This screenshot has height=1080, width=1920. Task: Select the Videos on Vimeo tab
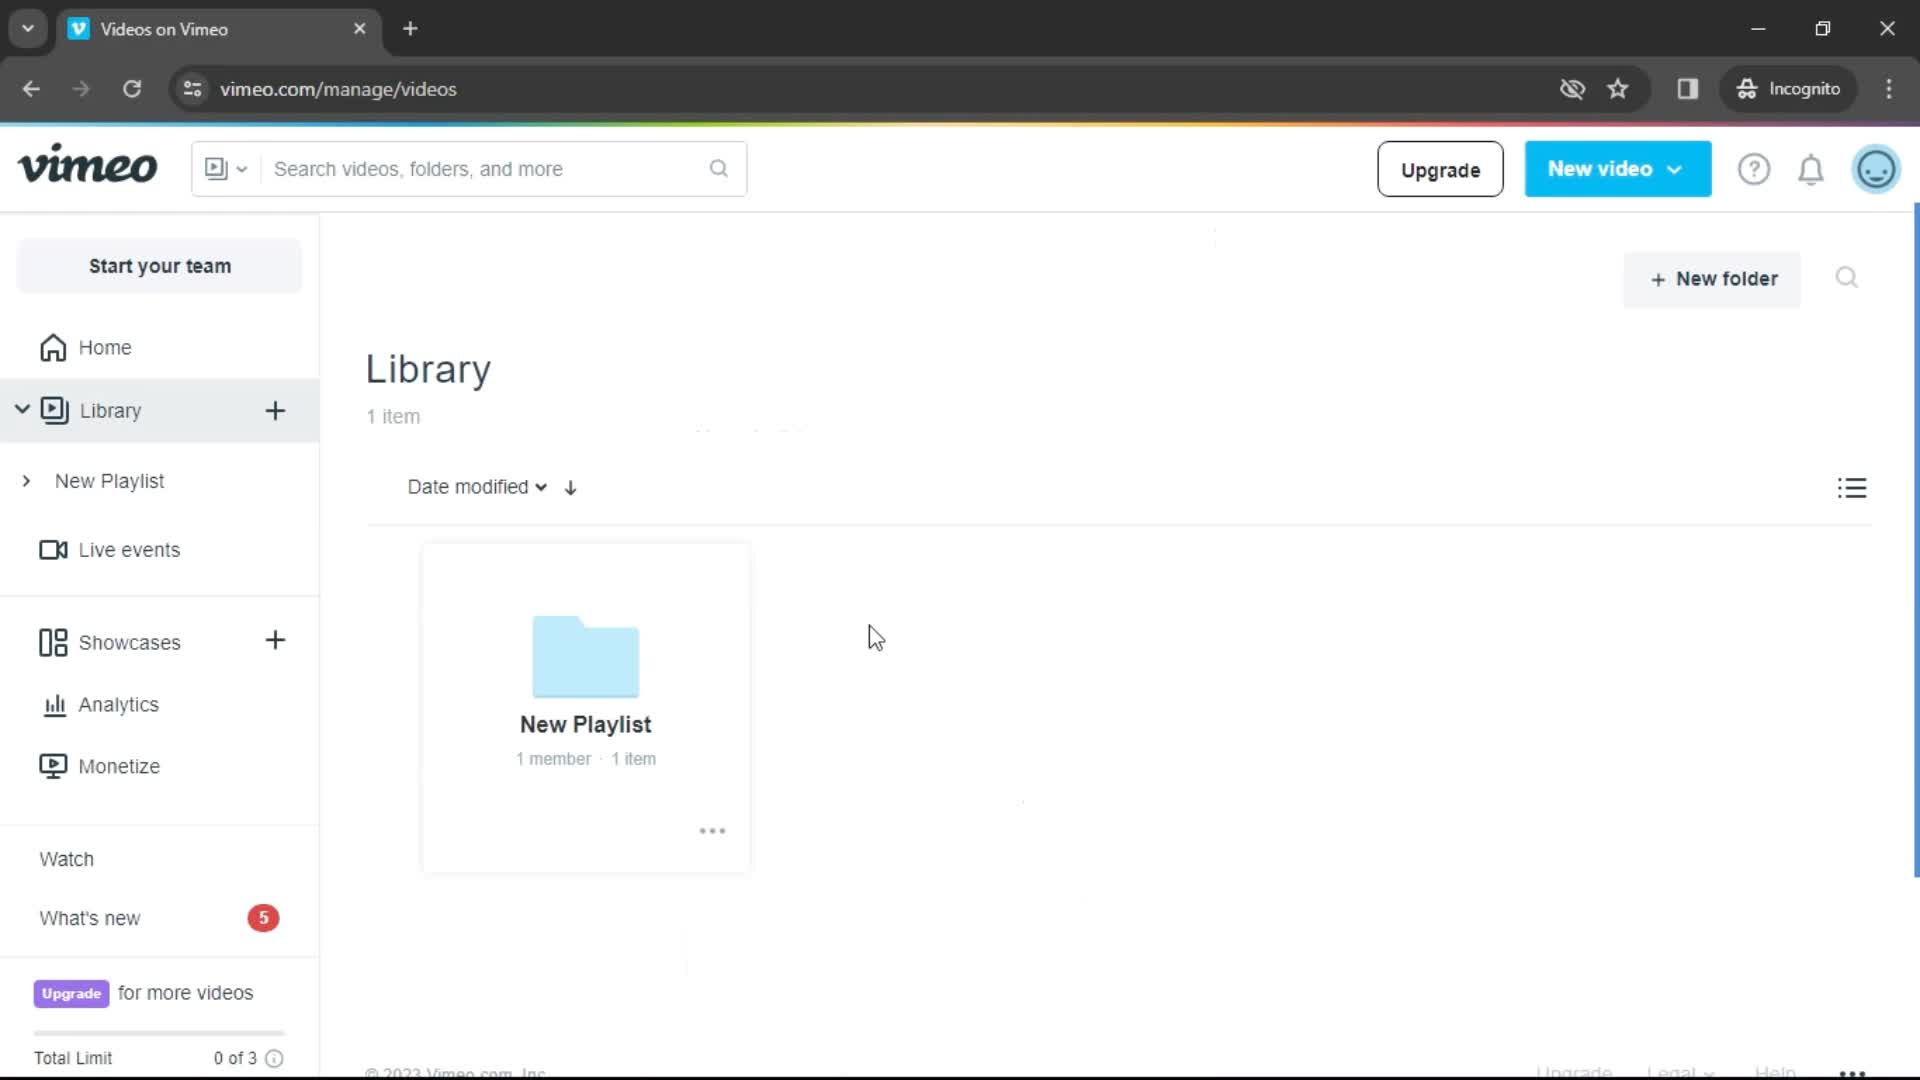tap(218, 29)
